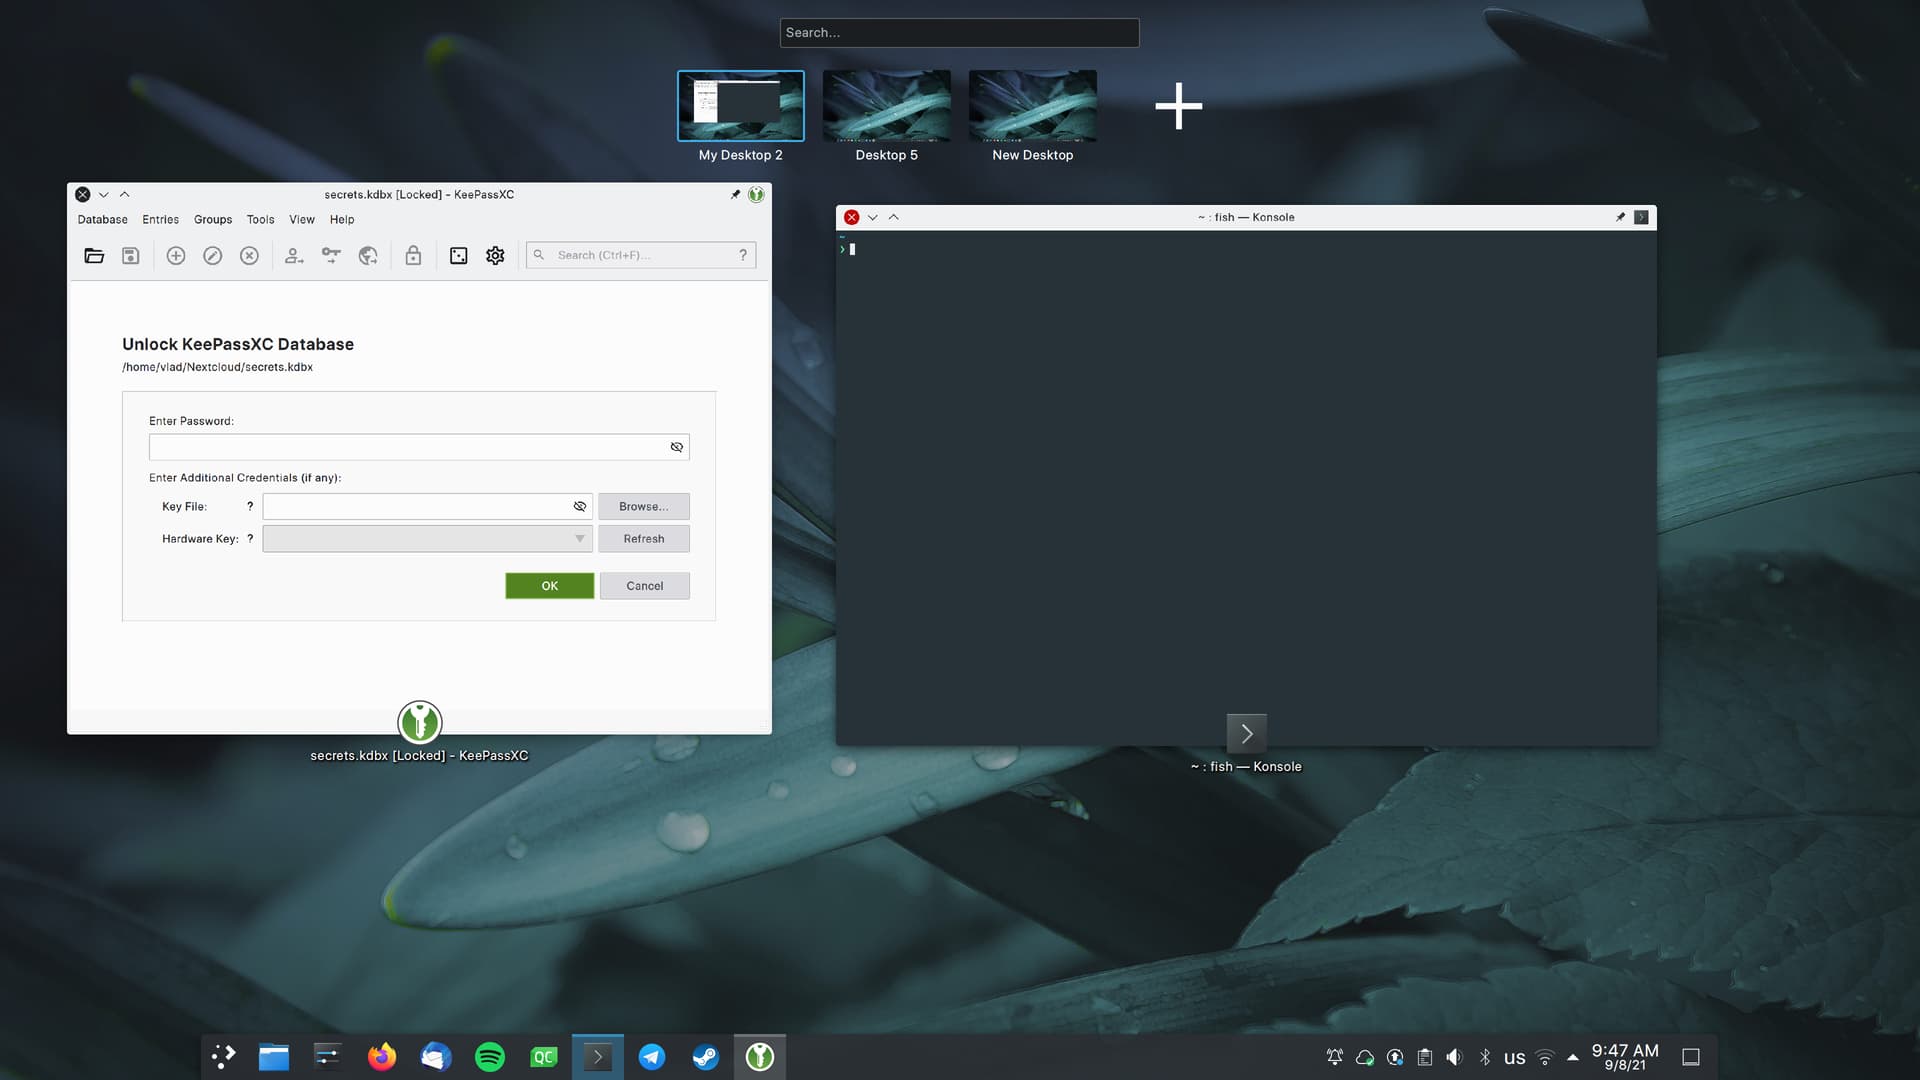Image resolution: width=1920 pixels, height=1080 pixels.
Task: Toggle password visibility in Enter Password field
Action: click(x=677, y=447)
